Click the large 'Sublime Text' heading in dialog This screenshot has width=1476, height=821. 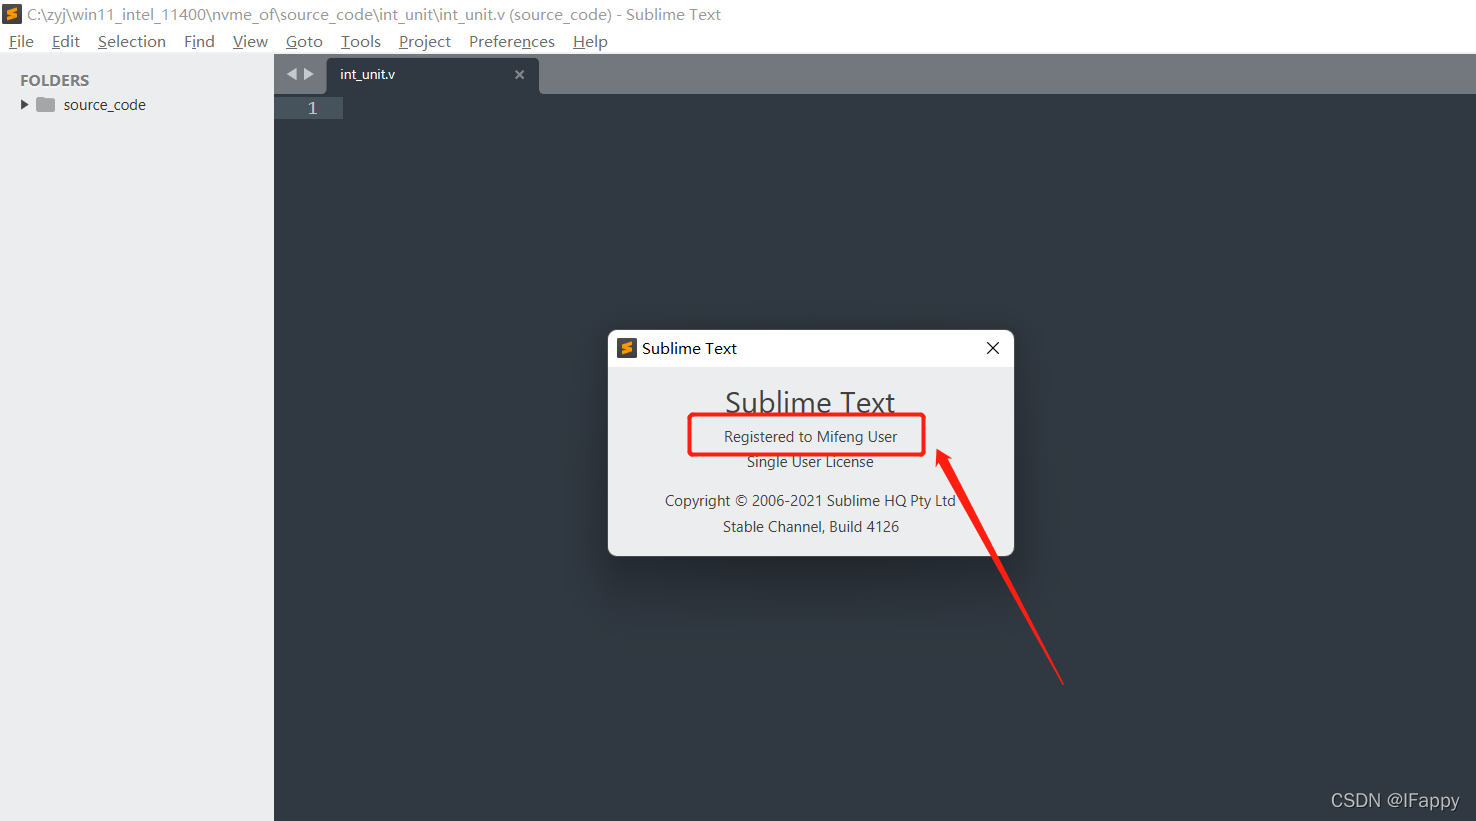[x=810, y=402]
